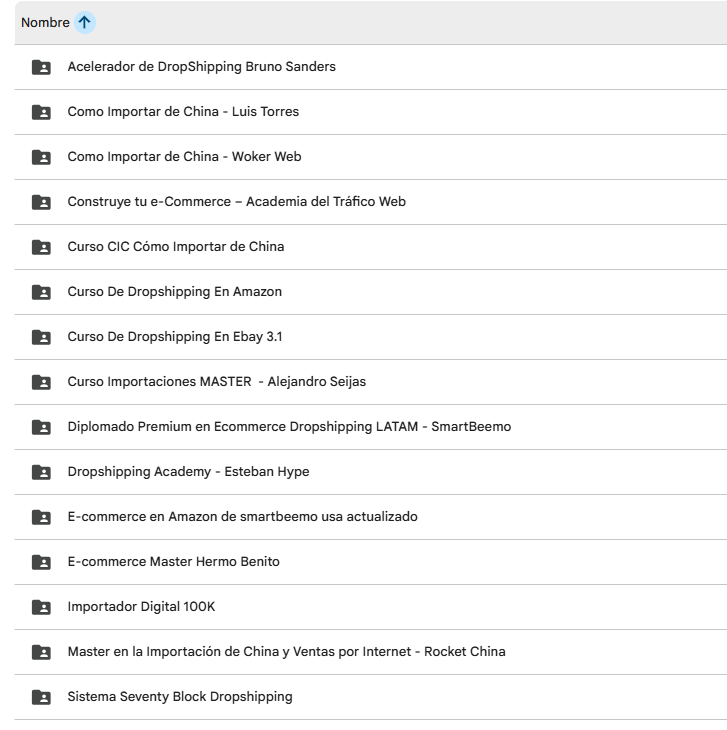Open Master en la Importación de China folder
The width and height of the screenshot is (727, 730).
click(x=286, y=652)
